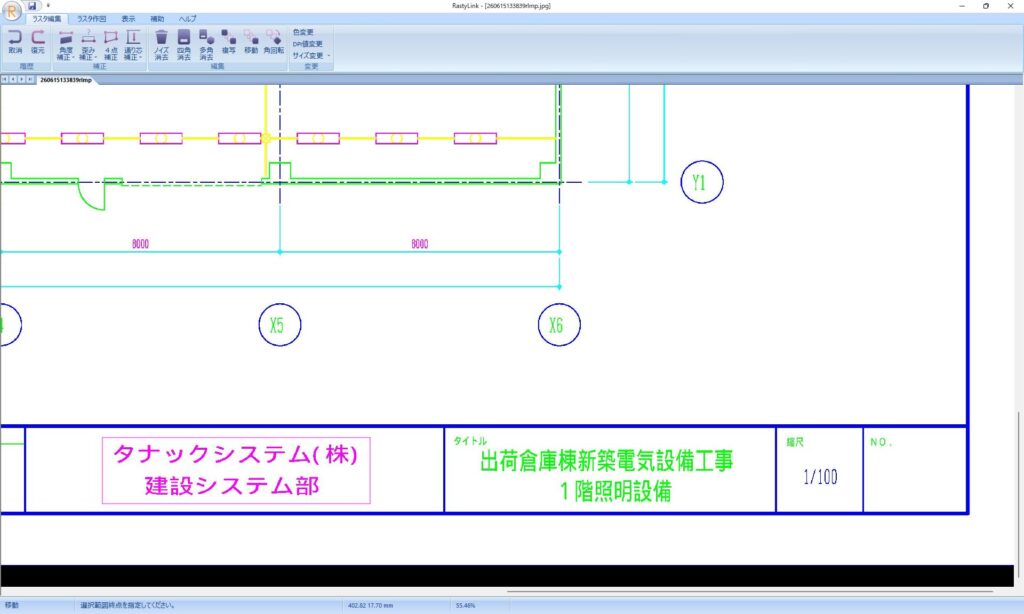Image resolution: width=1024 pixels, height=614 pixels.
Task: Select the 複写 copy tool
Action: pos(229,42)
